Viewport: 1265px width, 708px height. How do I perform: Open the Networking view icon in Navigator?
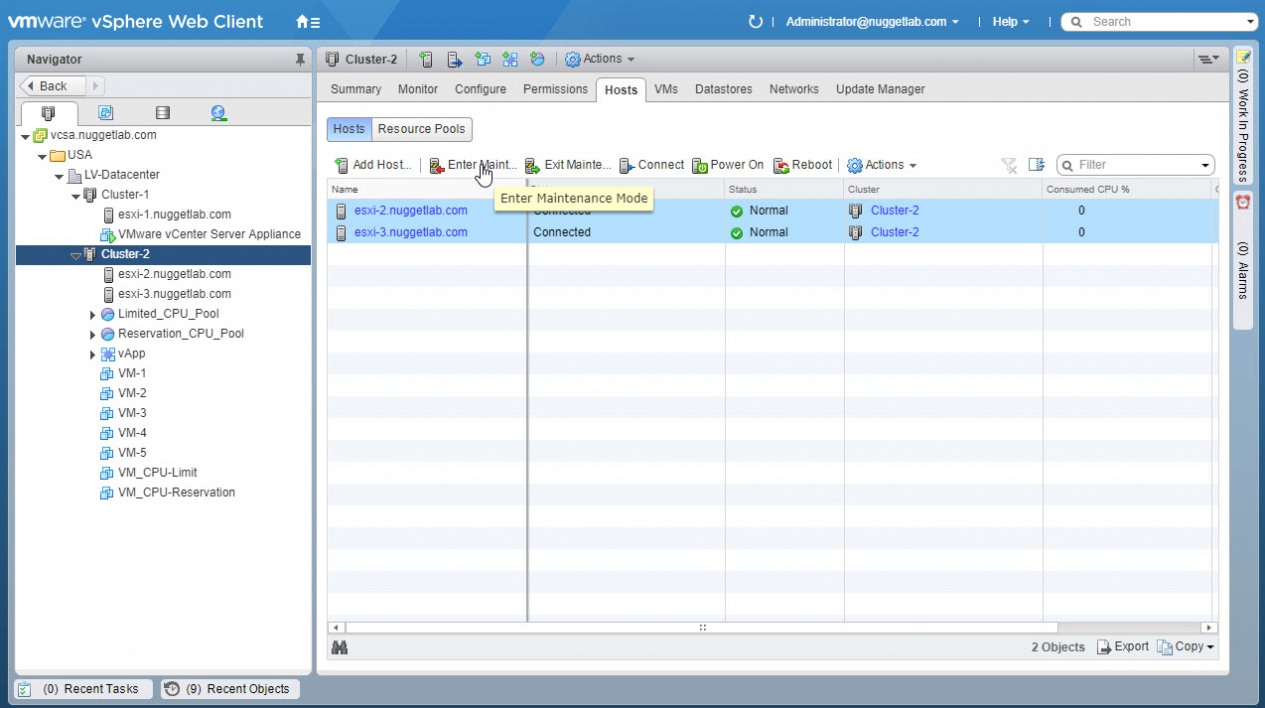click(x=219, y=113)
